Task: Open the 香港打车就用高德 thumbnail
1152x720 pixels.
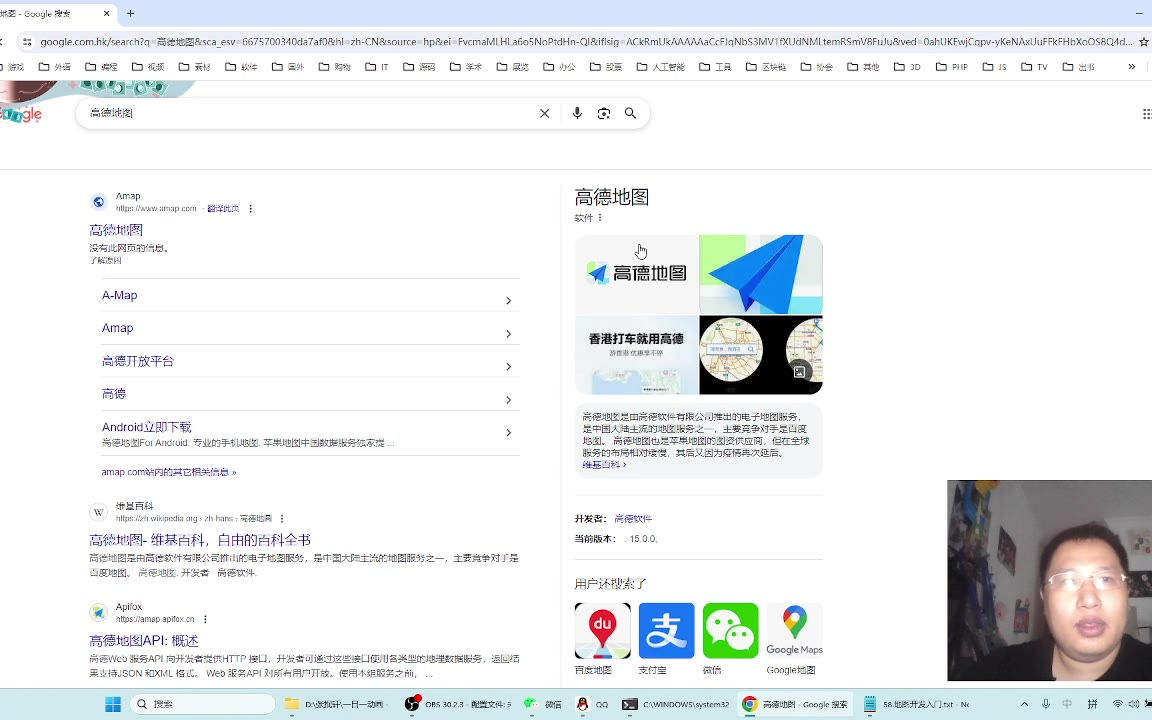Action: 636,355
